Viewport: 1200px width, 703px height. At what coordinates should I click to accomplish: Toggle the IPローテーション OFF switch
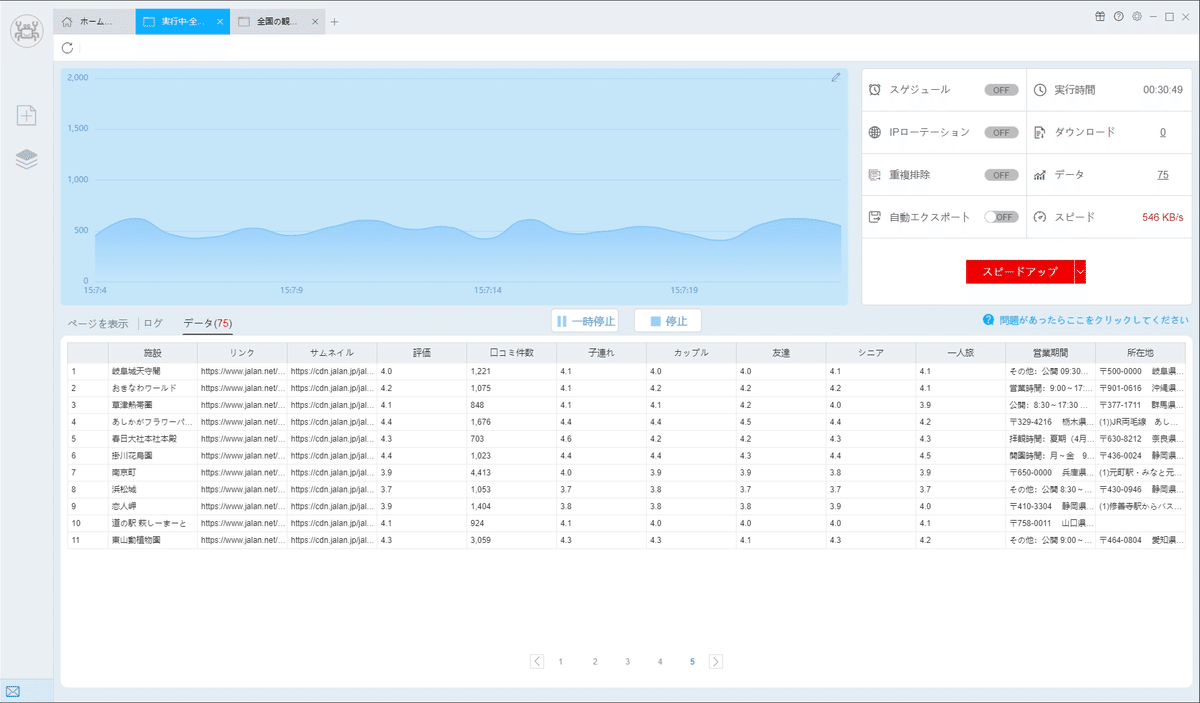coord(1001,132)
